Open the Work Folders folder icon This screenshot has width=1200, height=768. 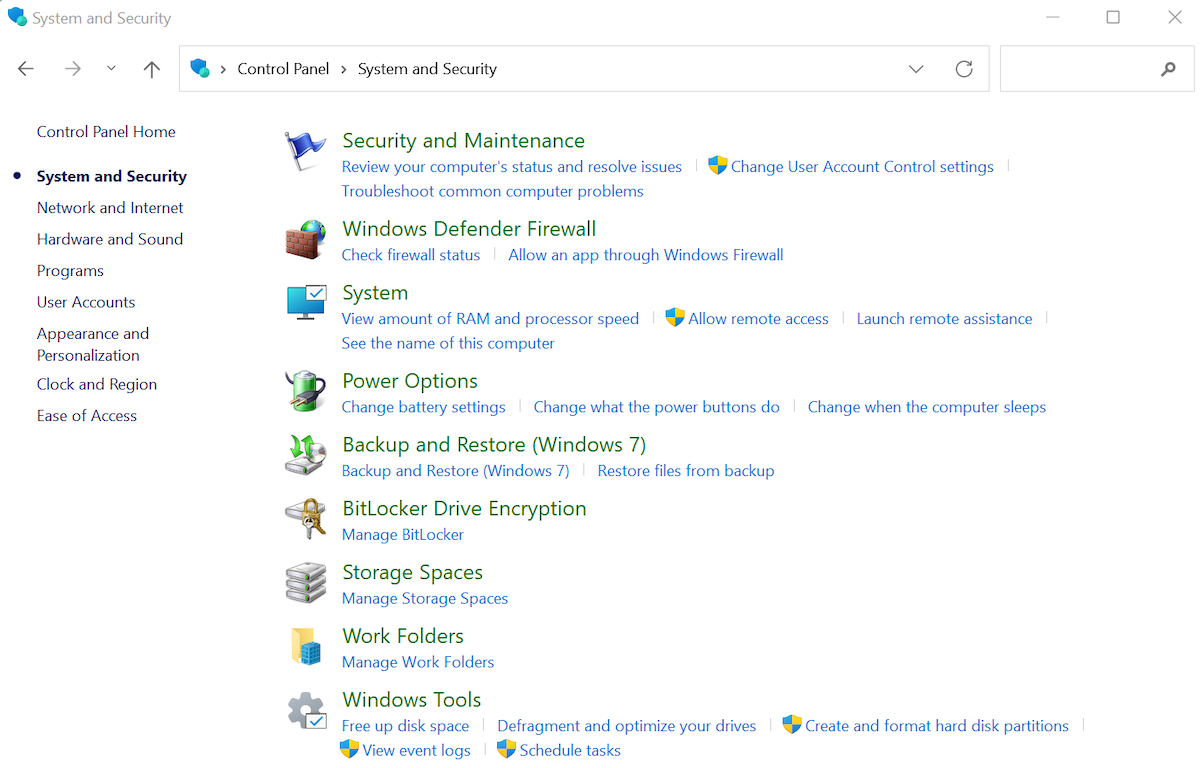tap(305, 646)
